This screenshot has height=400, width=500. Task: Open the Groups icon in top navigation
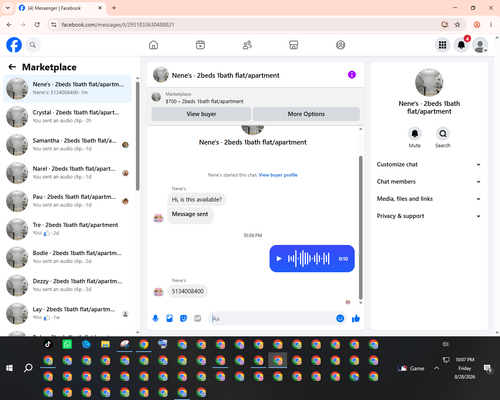[340, 45]
